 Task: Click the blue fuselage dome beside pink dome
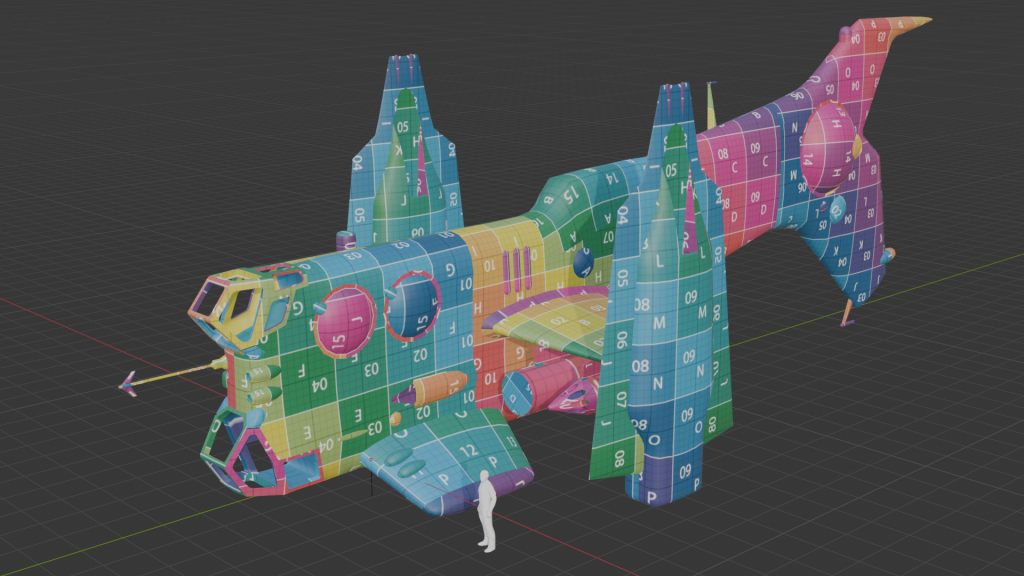pos(412,306)
